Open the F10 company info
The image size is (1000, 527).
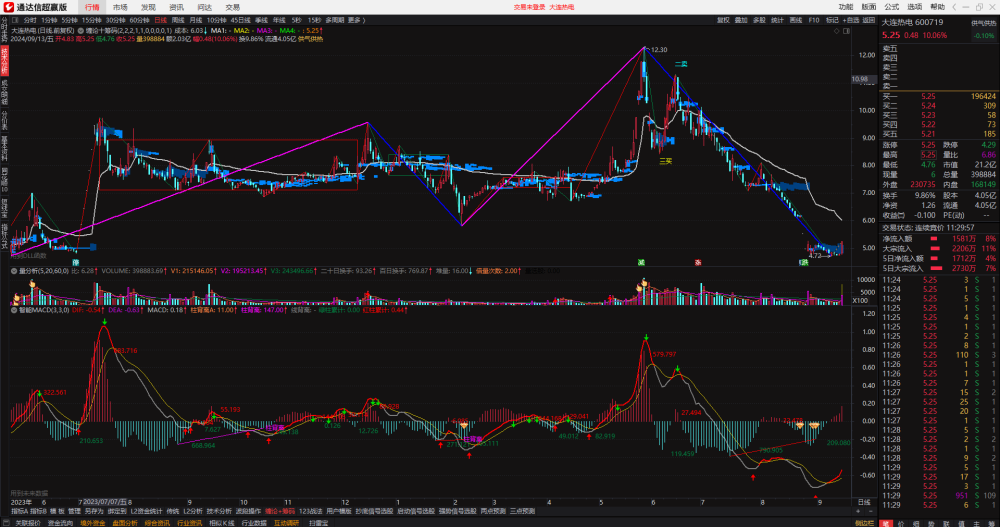(x=814, y=20)
